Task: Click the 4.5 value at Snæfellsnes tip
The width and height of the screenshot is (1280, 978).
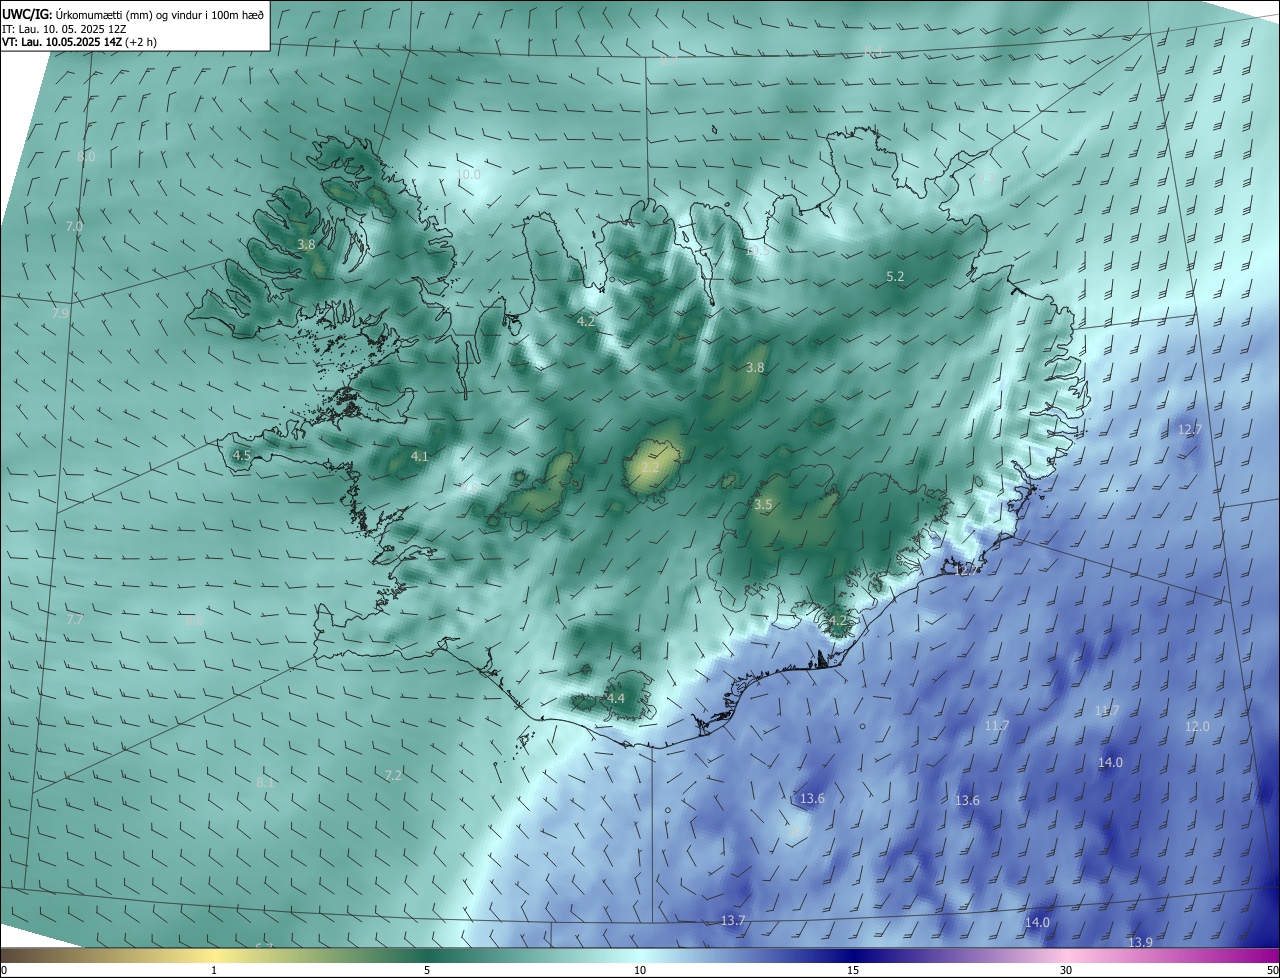Action: click(x=241, y=455)
